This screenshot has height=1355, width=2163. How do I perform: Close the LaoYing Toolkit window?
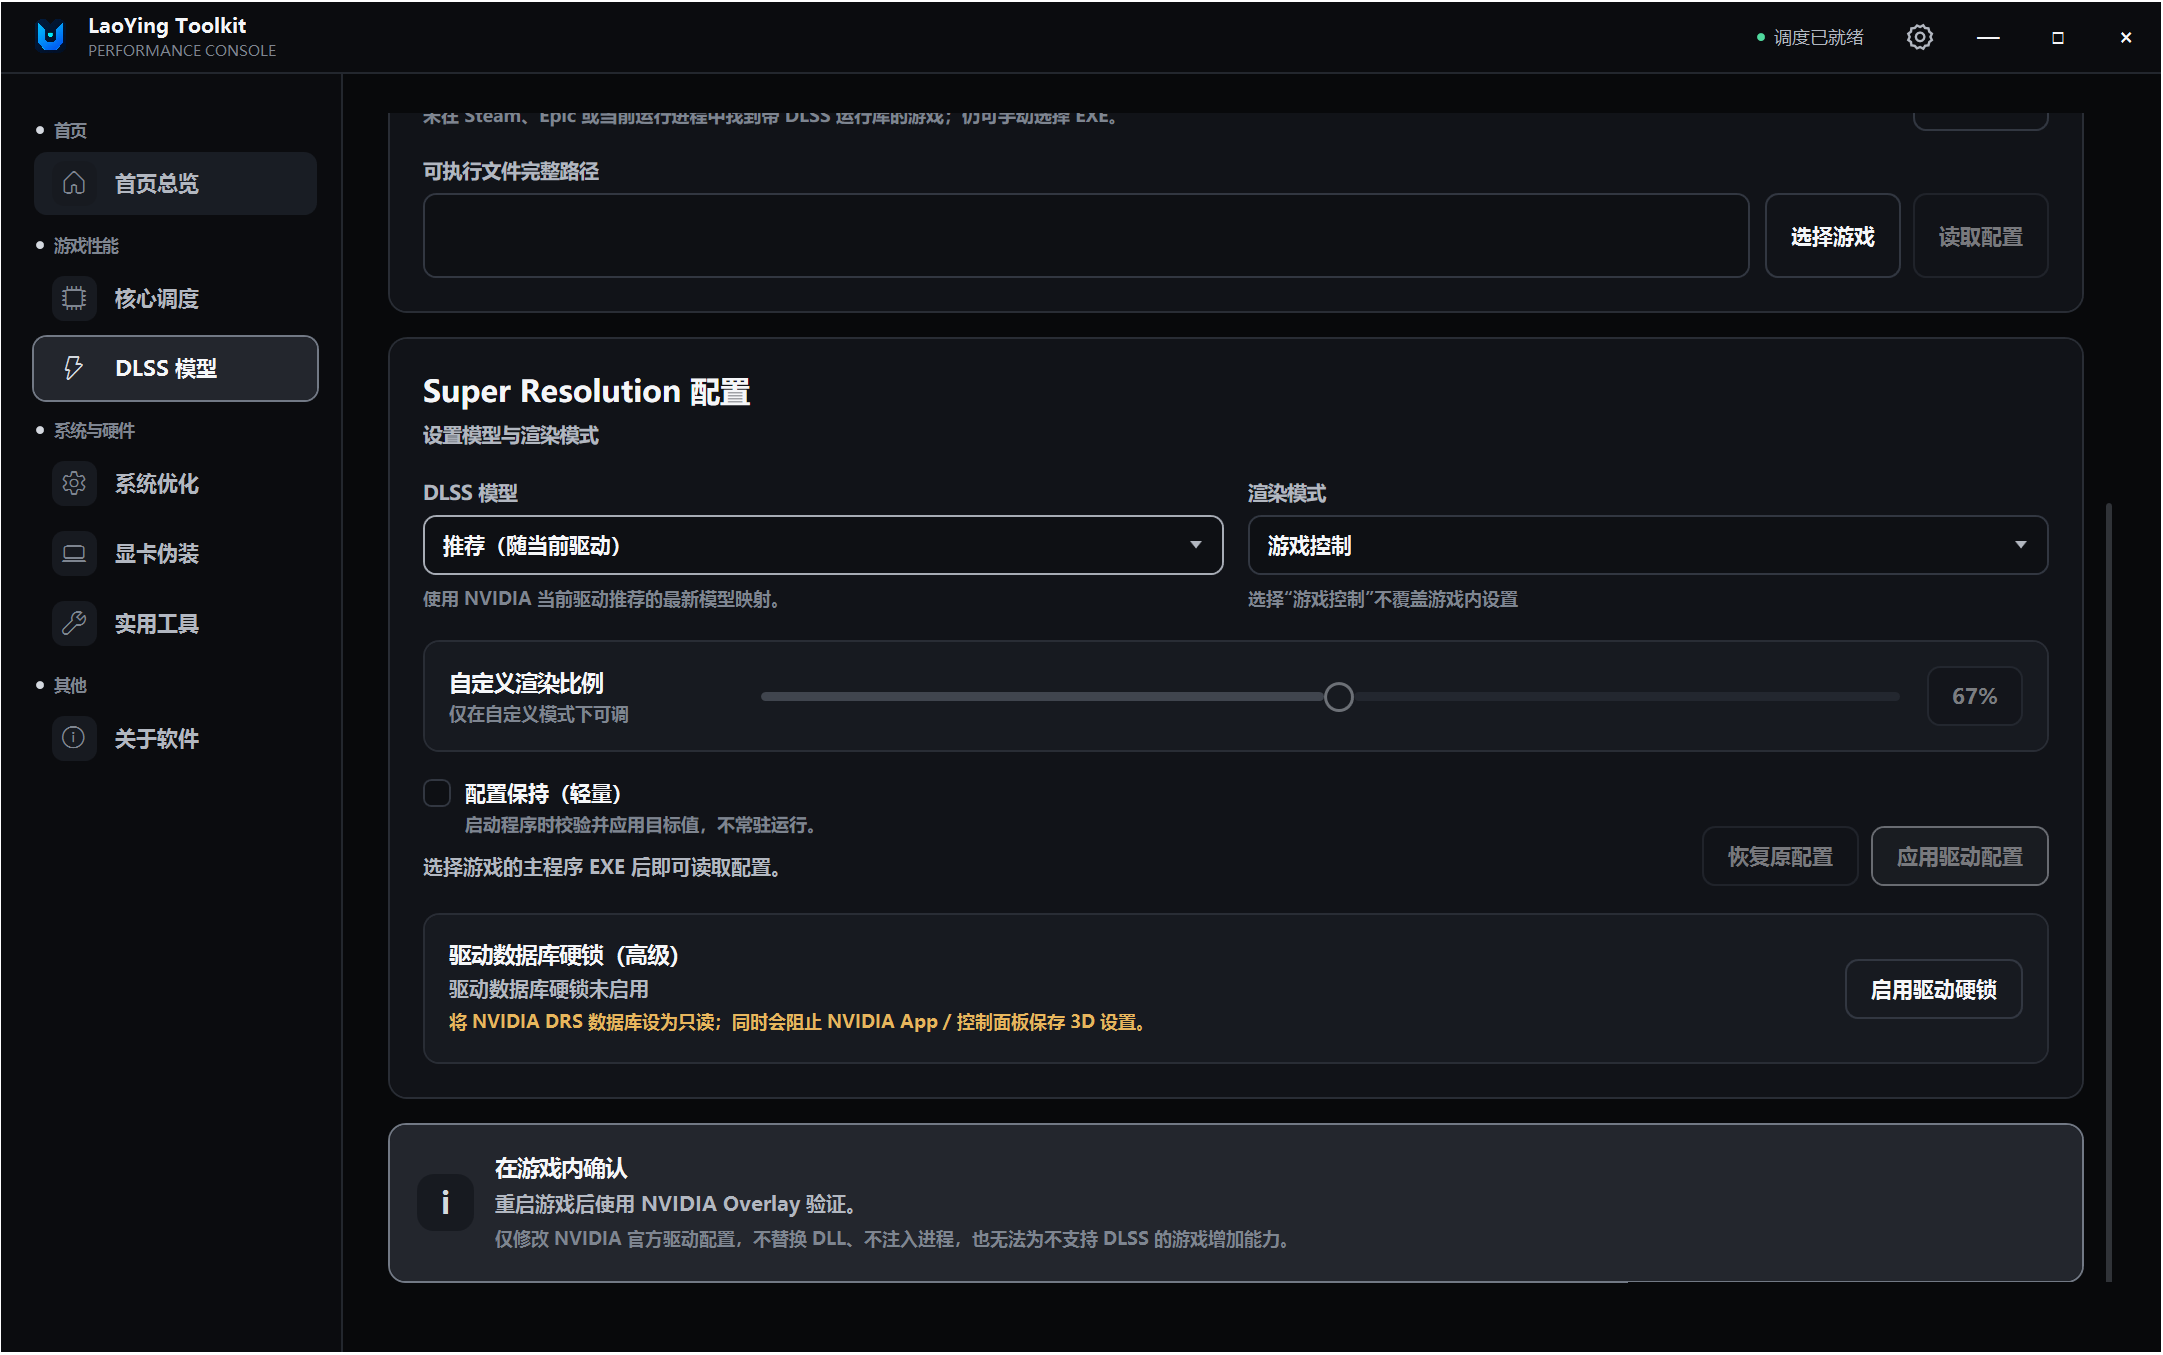(2125, 37)
